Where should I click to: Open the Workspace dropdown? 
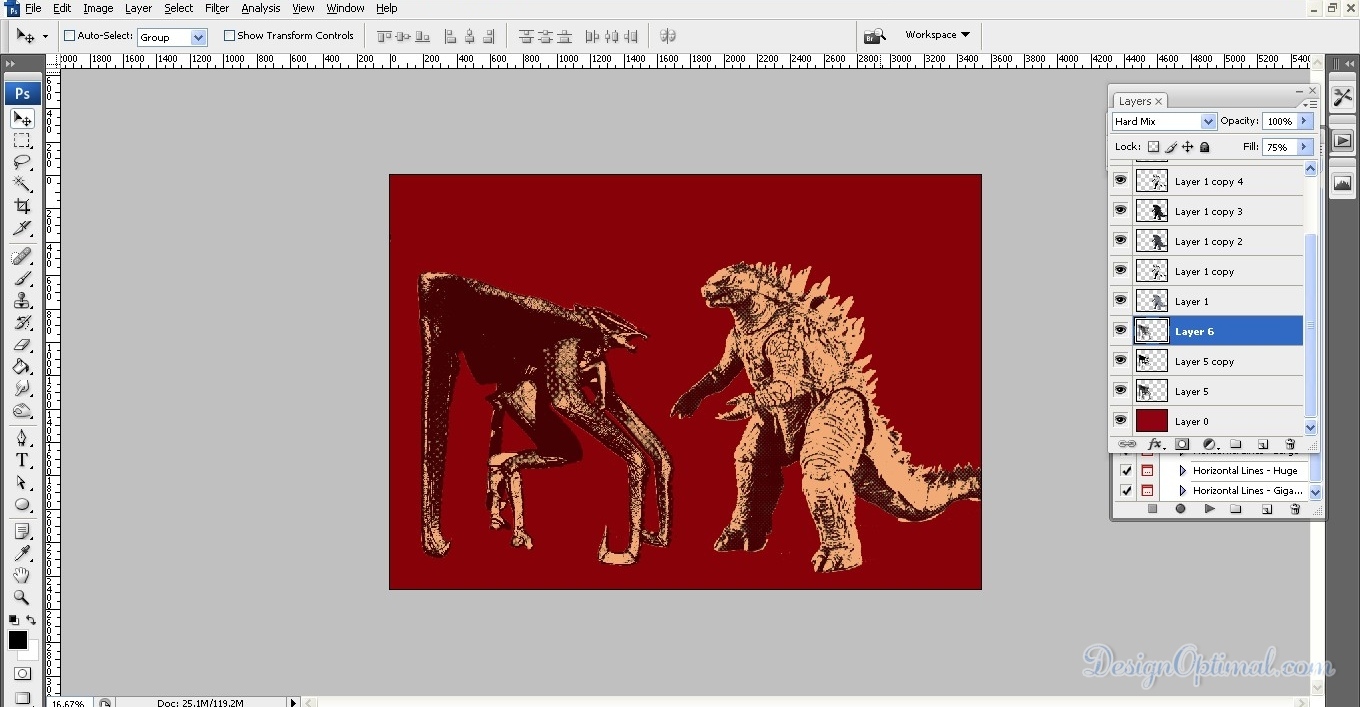[937, 35]
